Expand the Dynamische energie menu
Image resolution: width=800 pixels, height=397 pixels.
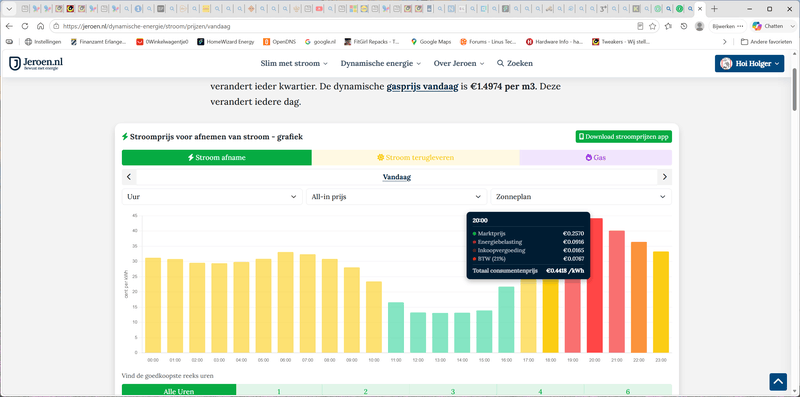[x=381, y=63]
